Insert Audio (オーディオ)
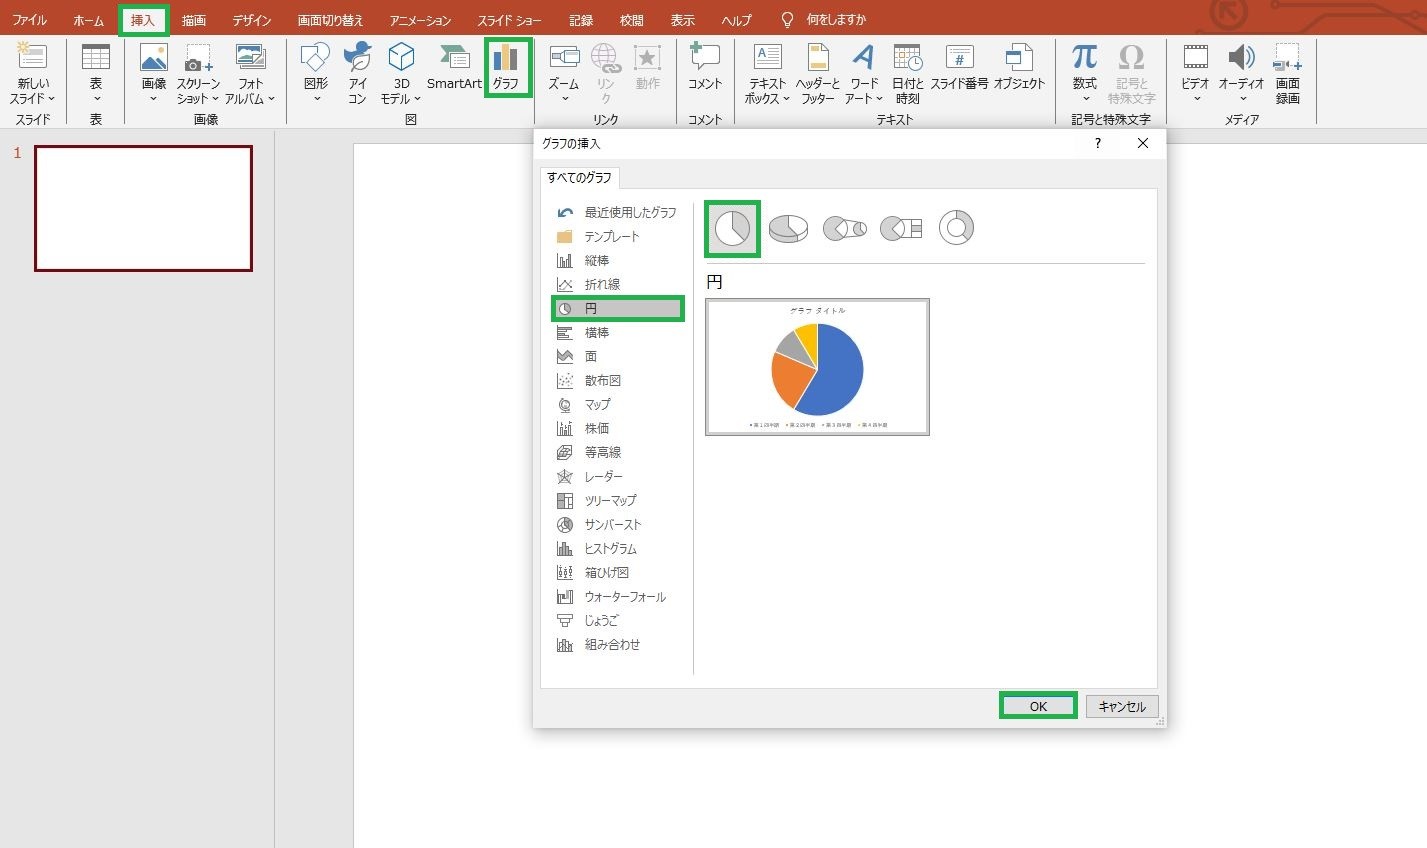The width and height of the screenshot is (1427, 848). pyautogui.click(x=1241, y=57)
